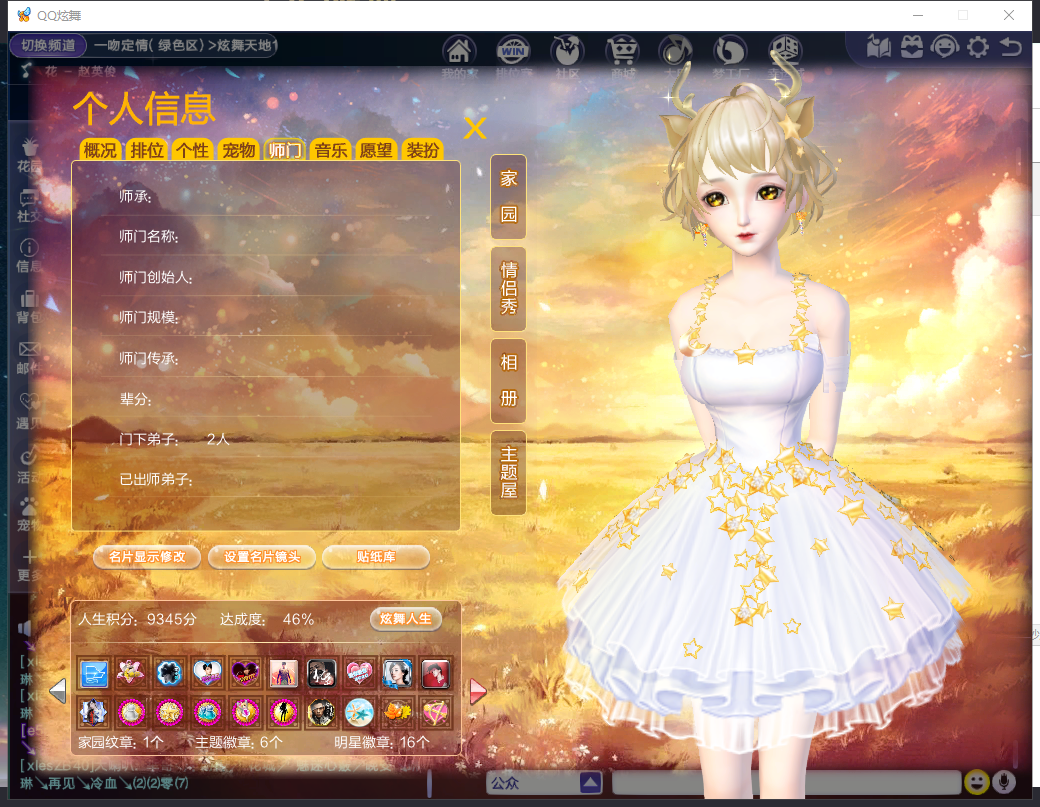Image resolution: width=1040 pixels, height=807 pixels.
Task: Open the 情侣秀 side button
Action: (508, 288)
